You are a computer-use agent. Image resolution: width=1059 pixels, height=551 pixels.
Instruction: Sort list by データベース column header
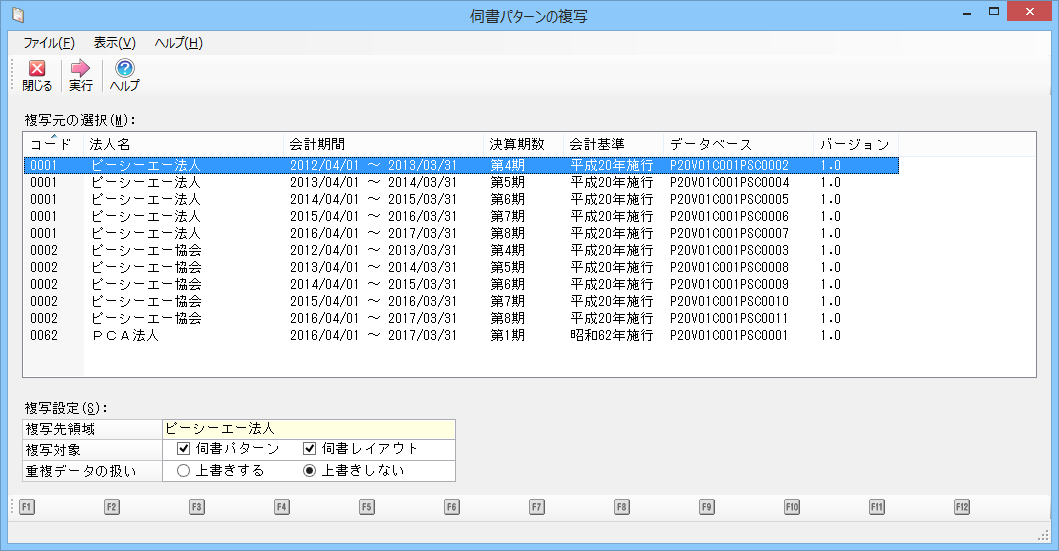click(x=736, y=144)
